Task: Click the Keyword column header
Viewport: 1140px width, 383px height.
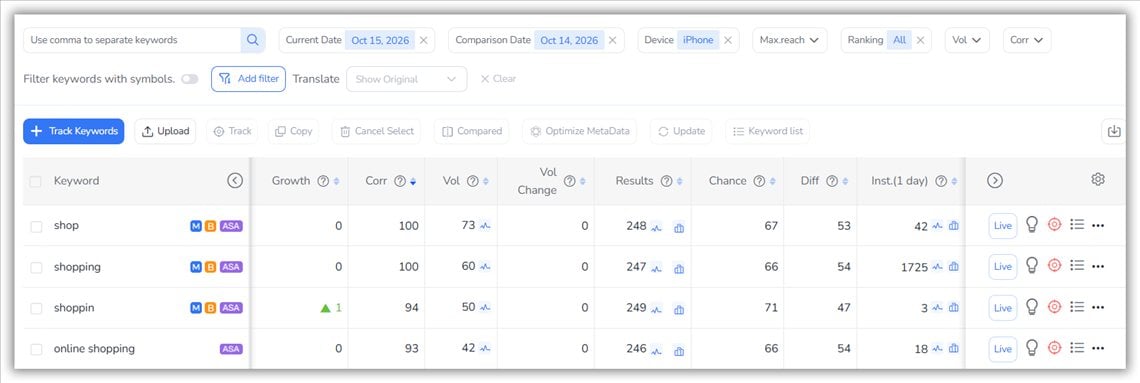Action: coord(76,181)
